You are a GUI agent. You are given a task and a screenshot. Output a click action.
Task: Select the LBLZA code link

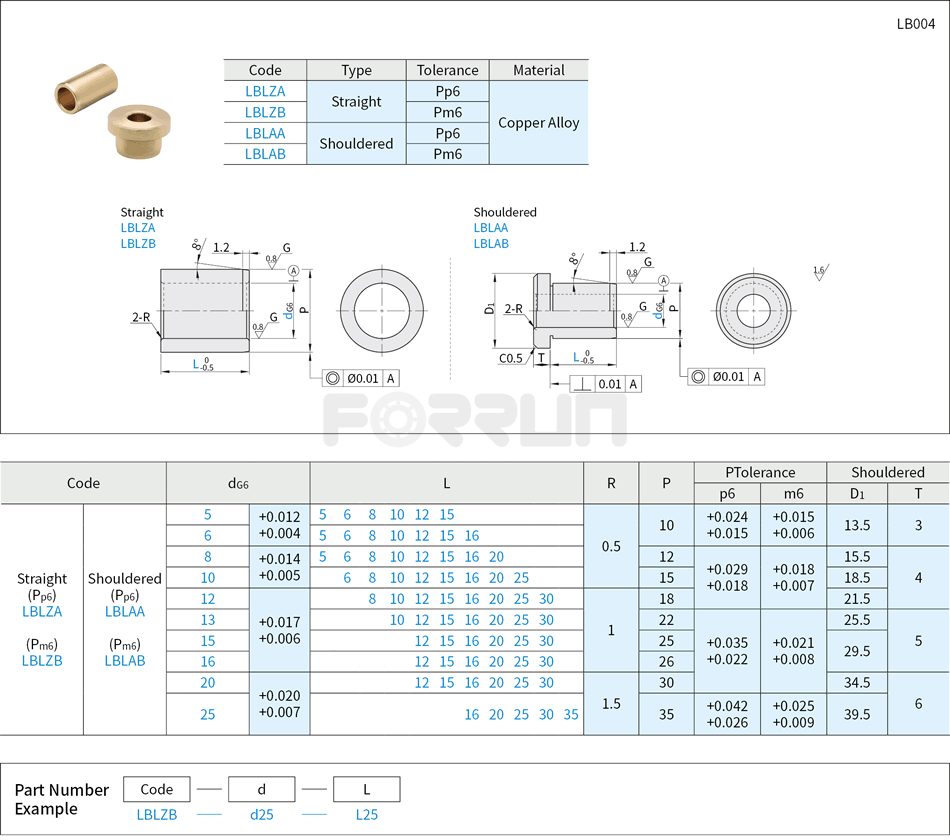click(x=265, y=91)
